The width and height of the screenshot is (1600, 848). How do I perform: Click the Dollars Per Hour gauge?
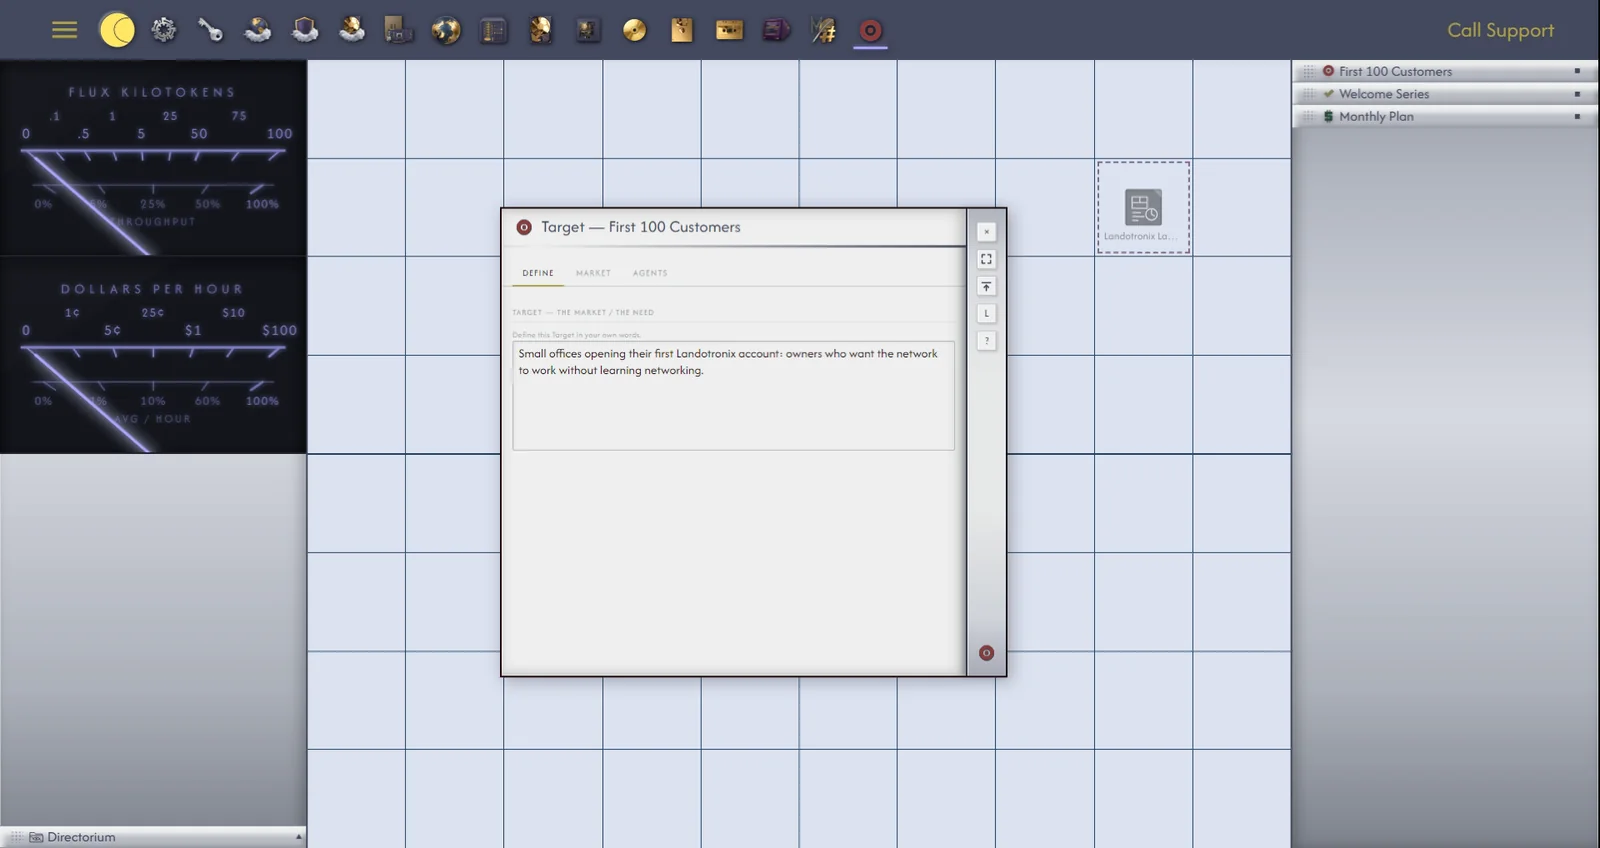[153, 355]
